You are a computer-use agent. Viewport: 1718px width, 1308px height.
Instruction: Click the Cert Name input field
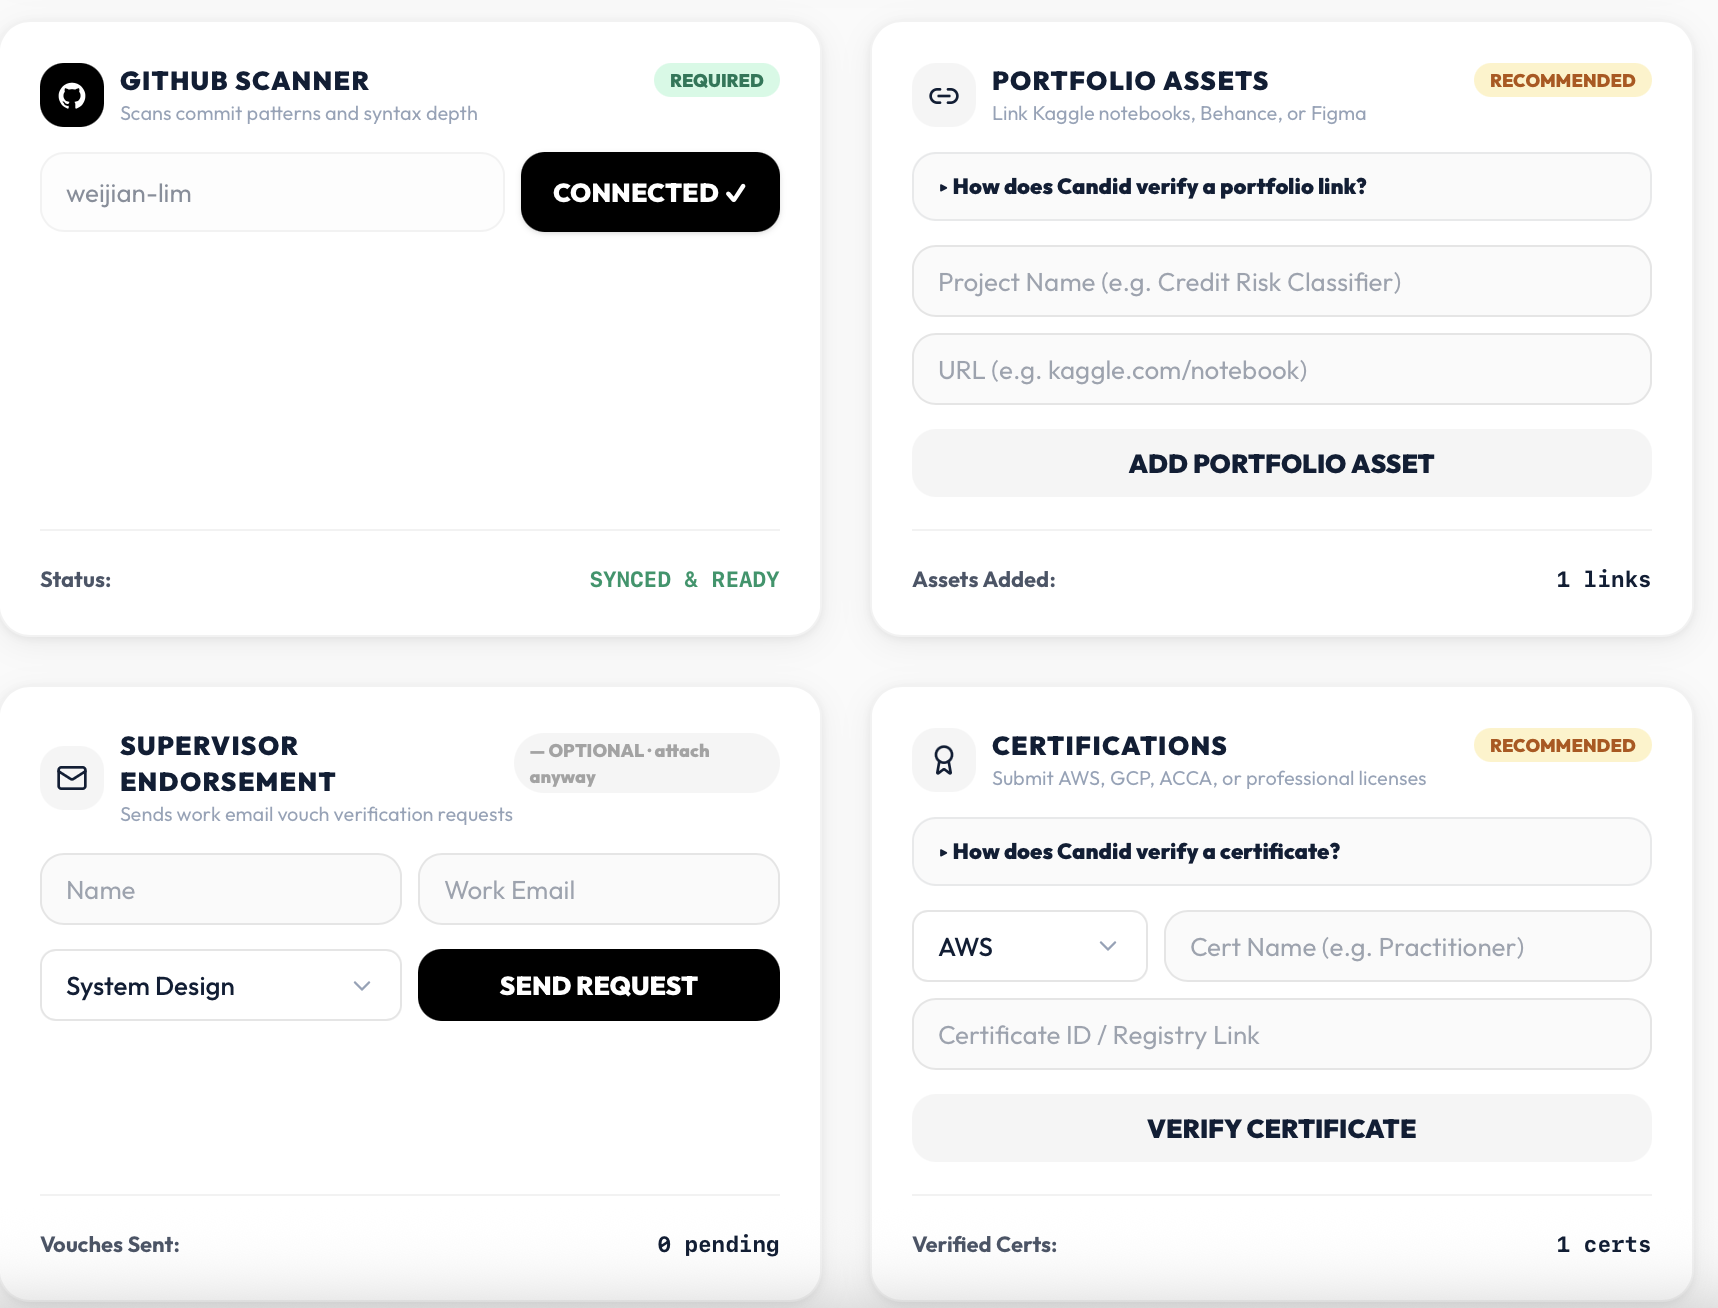click(1408, 946)
